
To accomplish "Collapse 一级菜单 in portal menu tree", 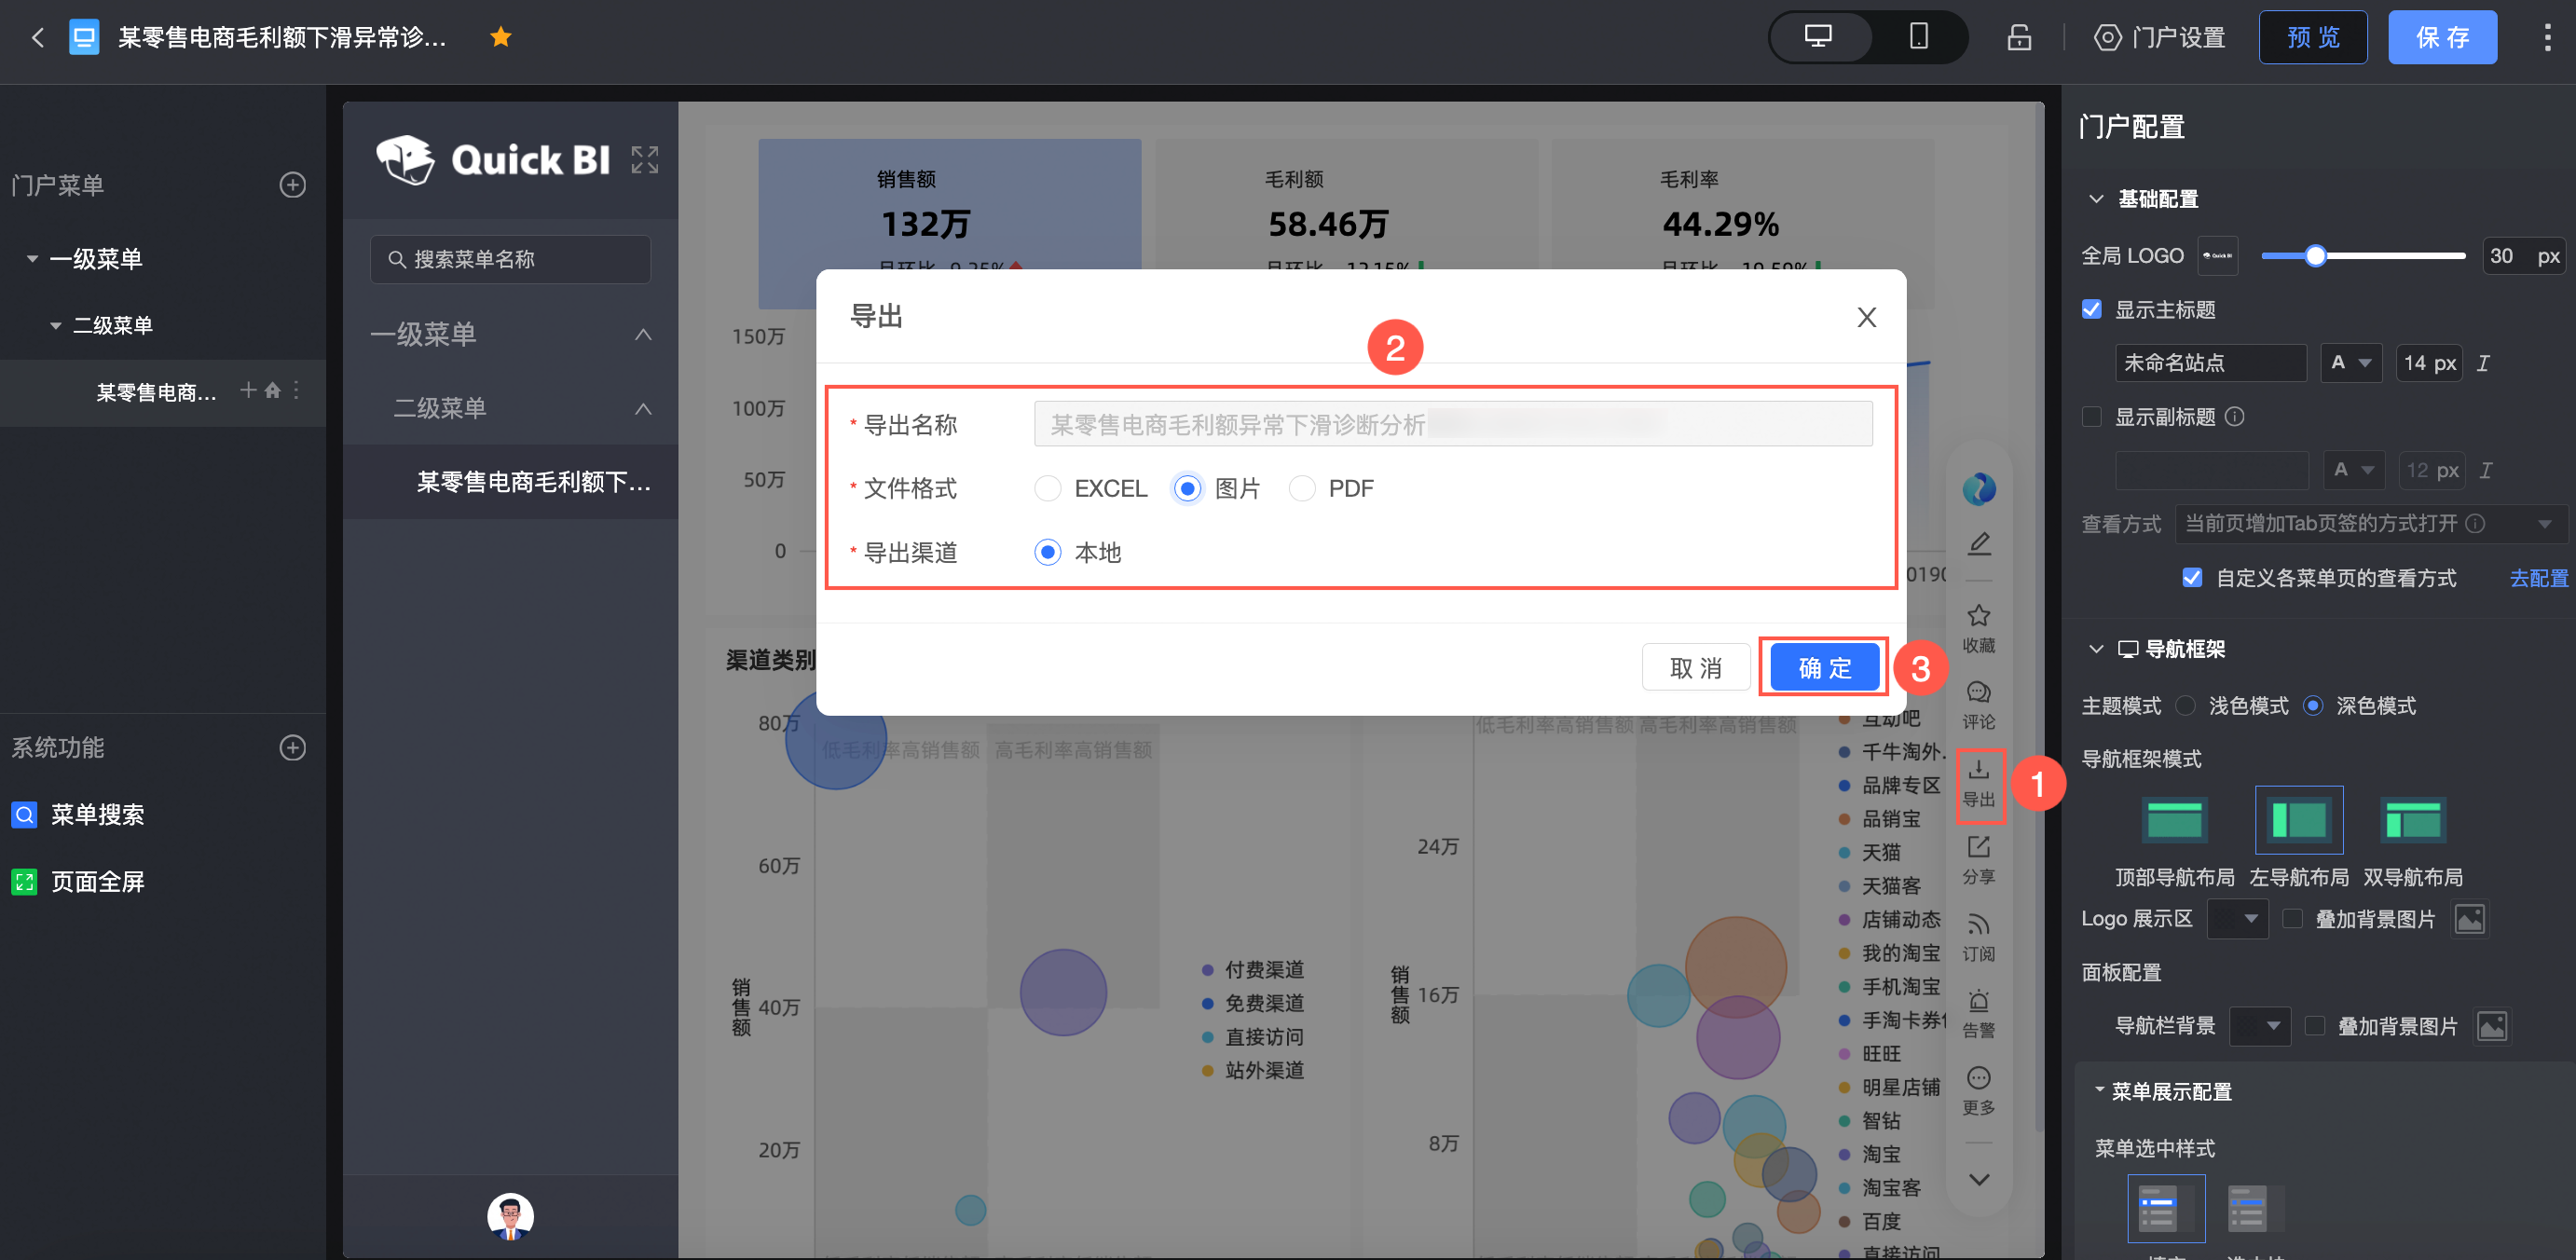I will point(32,259).
